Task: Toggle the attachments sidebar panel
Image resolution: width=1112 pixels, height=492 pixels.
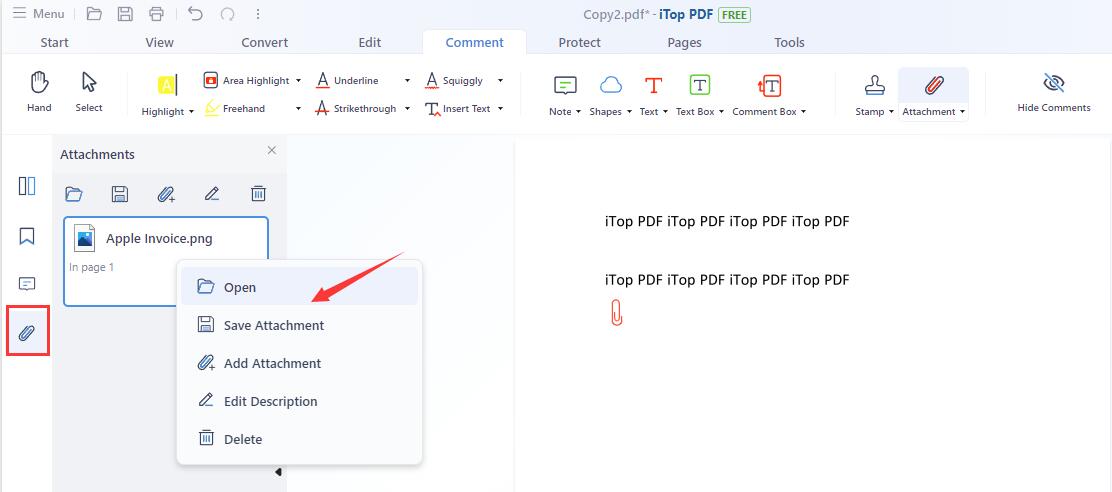Action: point(27,332)
